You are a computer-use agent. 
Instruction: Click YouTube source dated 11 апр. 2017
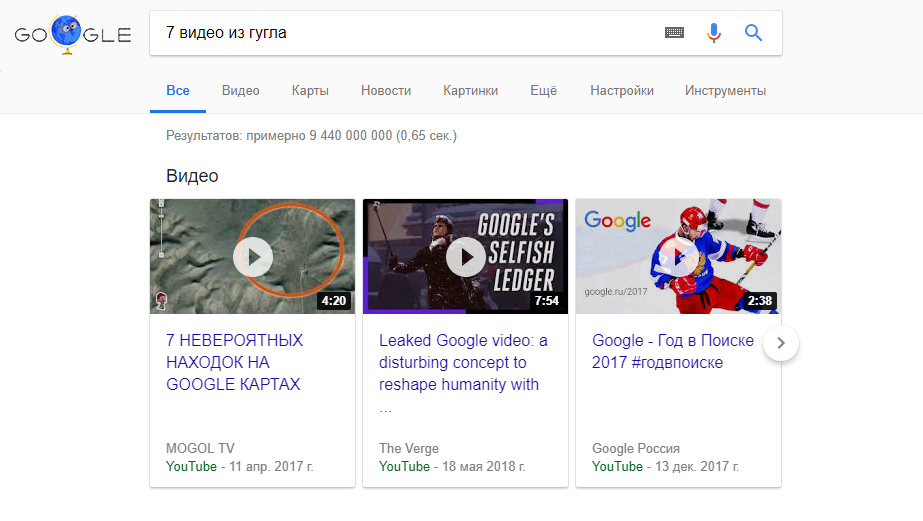click(x=191, y=466)
